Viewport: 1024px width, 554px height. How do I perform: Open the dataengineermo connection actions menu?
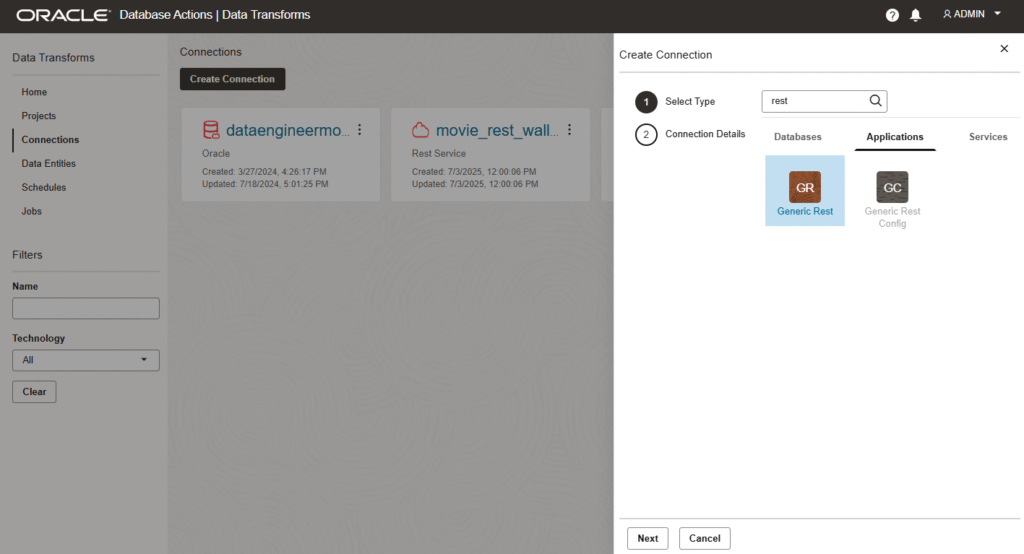(360, 130)
